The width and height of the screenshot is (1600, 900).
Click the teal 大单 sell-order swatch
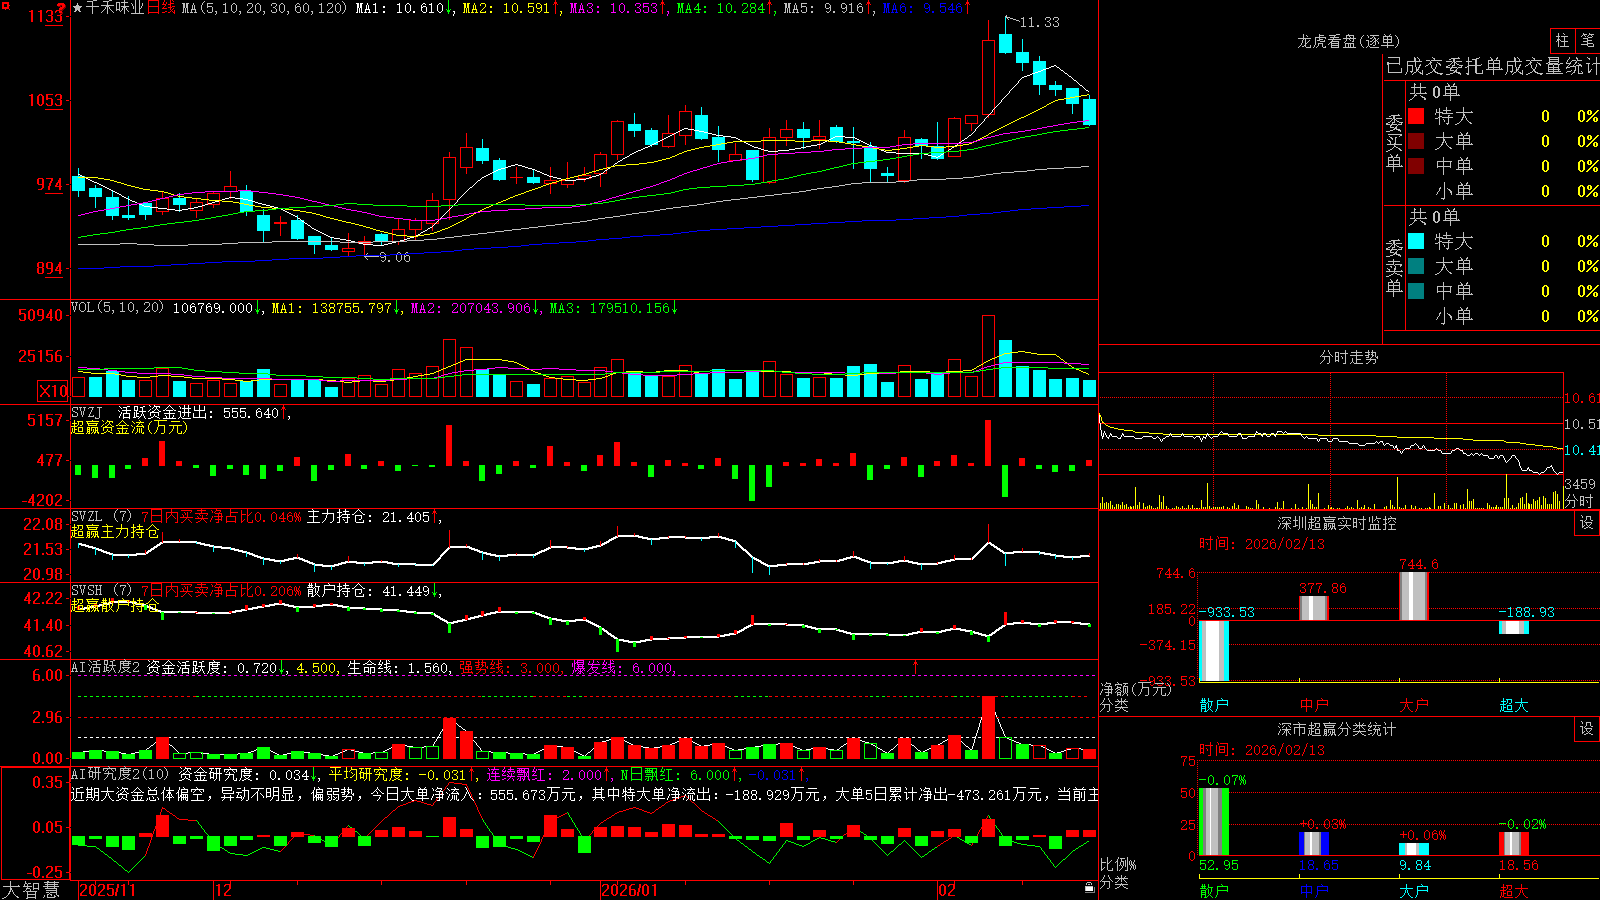[1416, 266]
